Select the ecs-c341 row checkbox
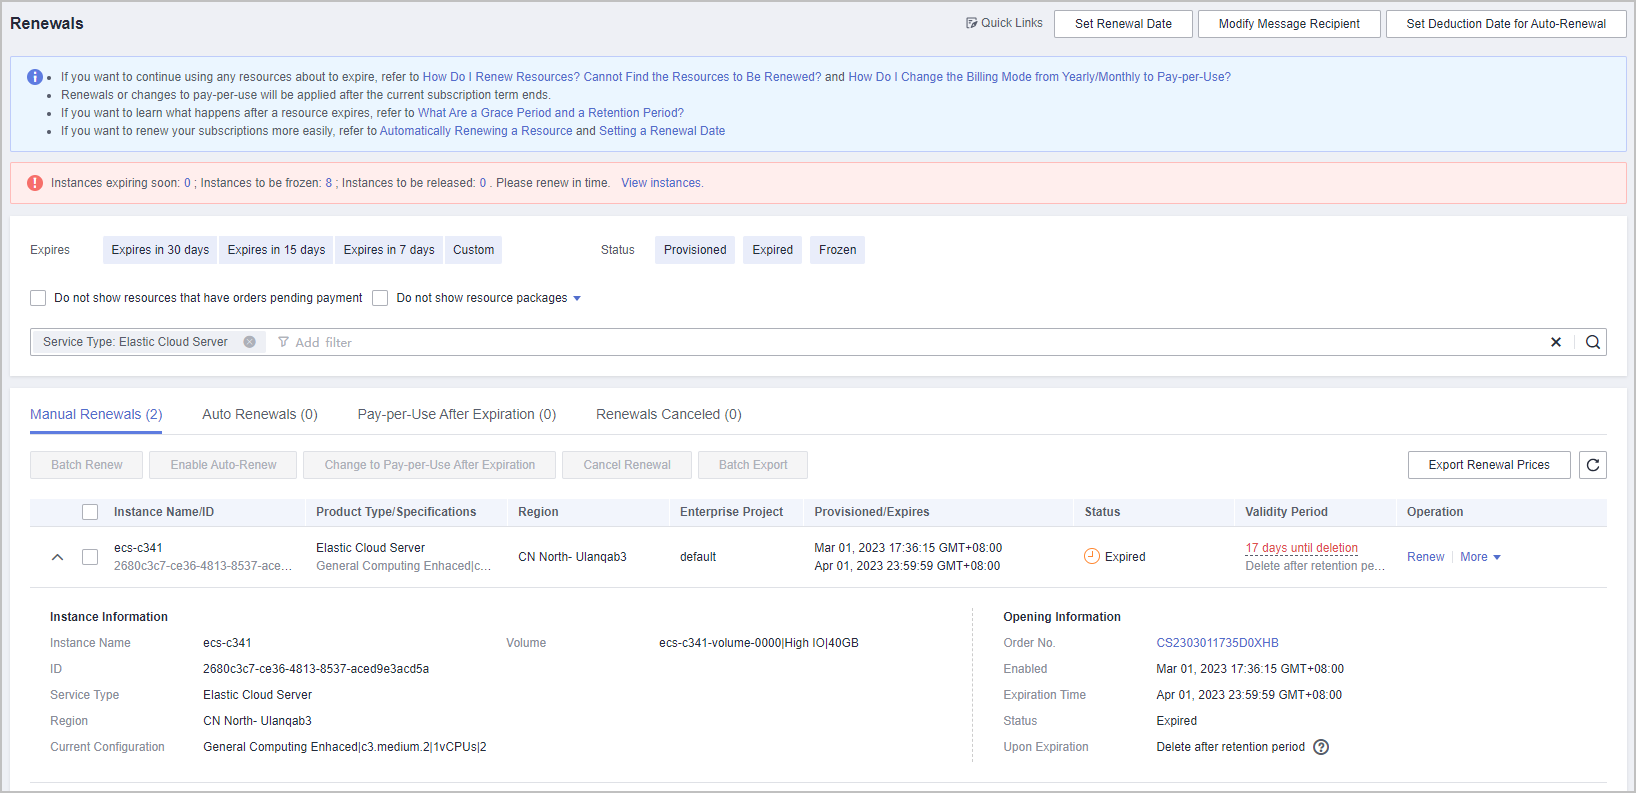 coord(90,557)
